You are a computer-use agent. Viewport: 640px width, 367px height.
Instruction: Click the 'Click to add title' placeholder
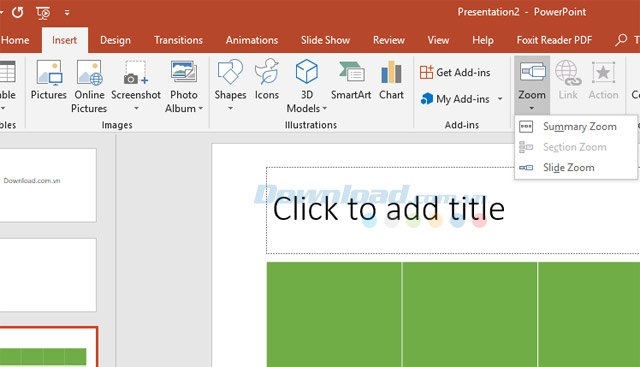[453, 210]
